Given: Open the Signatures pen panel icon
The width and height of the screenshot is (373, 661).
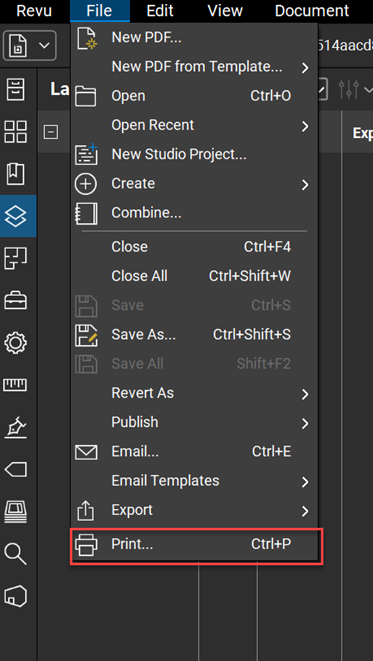Looking at the screenshot, I should pos(16,427).
